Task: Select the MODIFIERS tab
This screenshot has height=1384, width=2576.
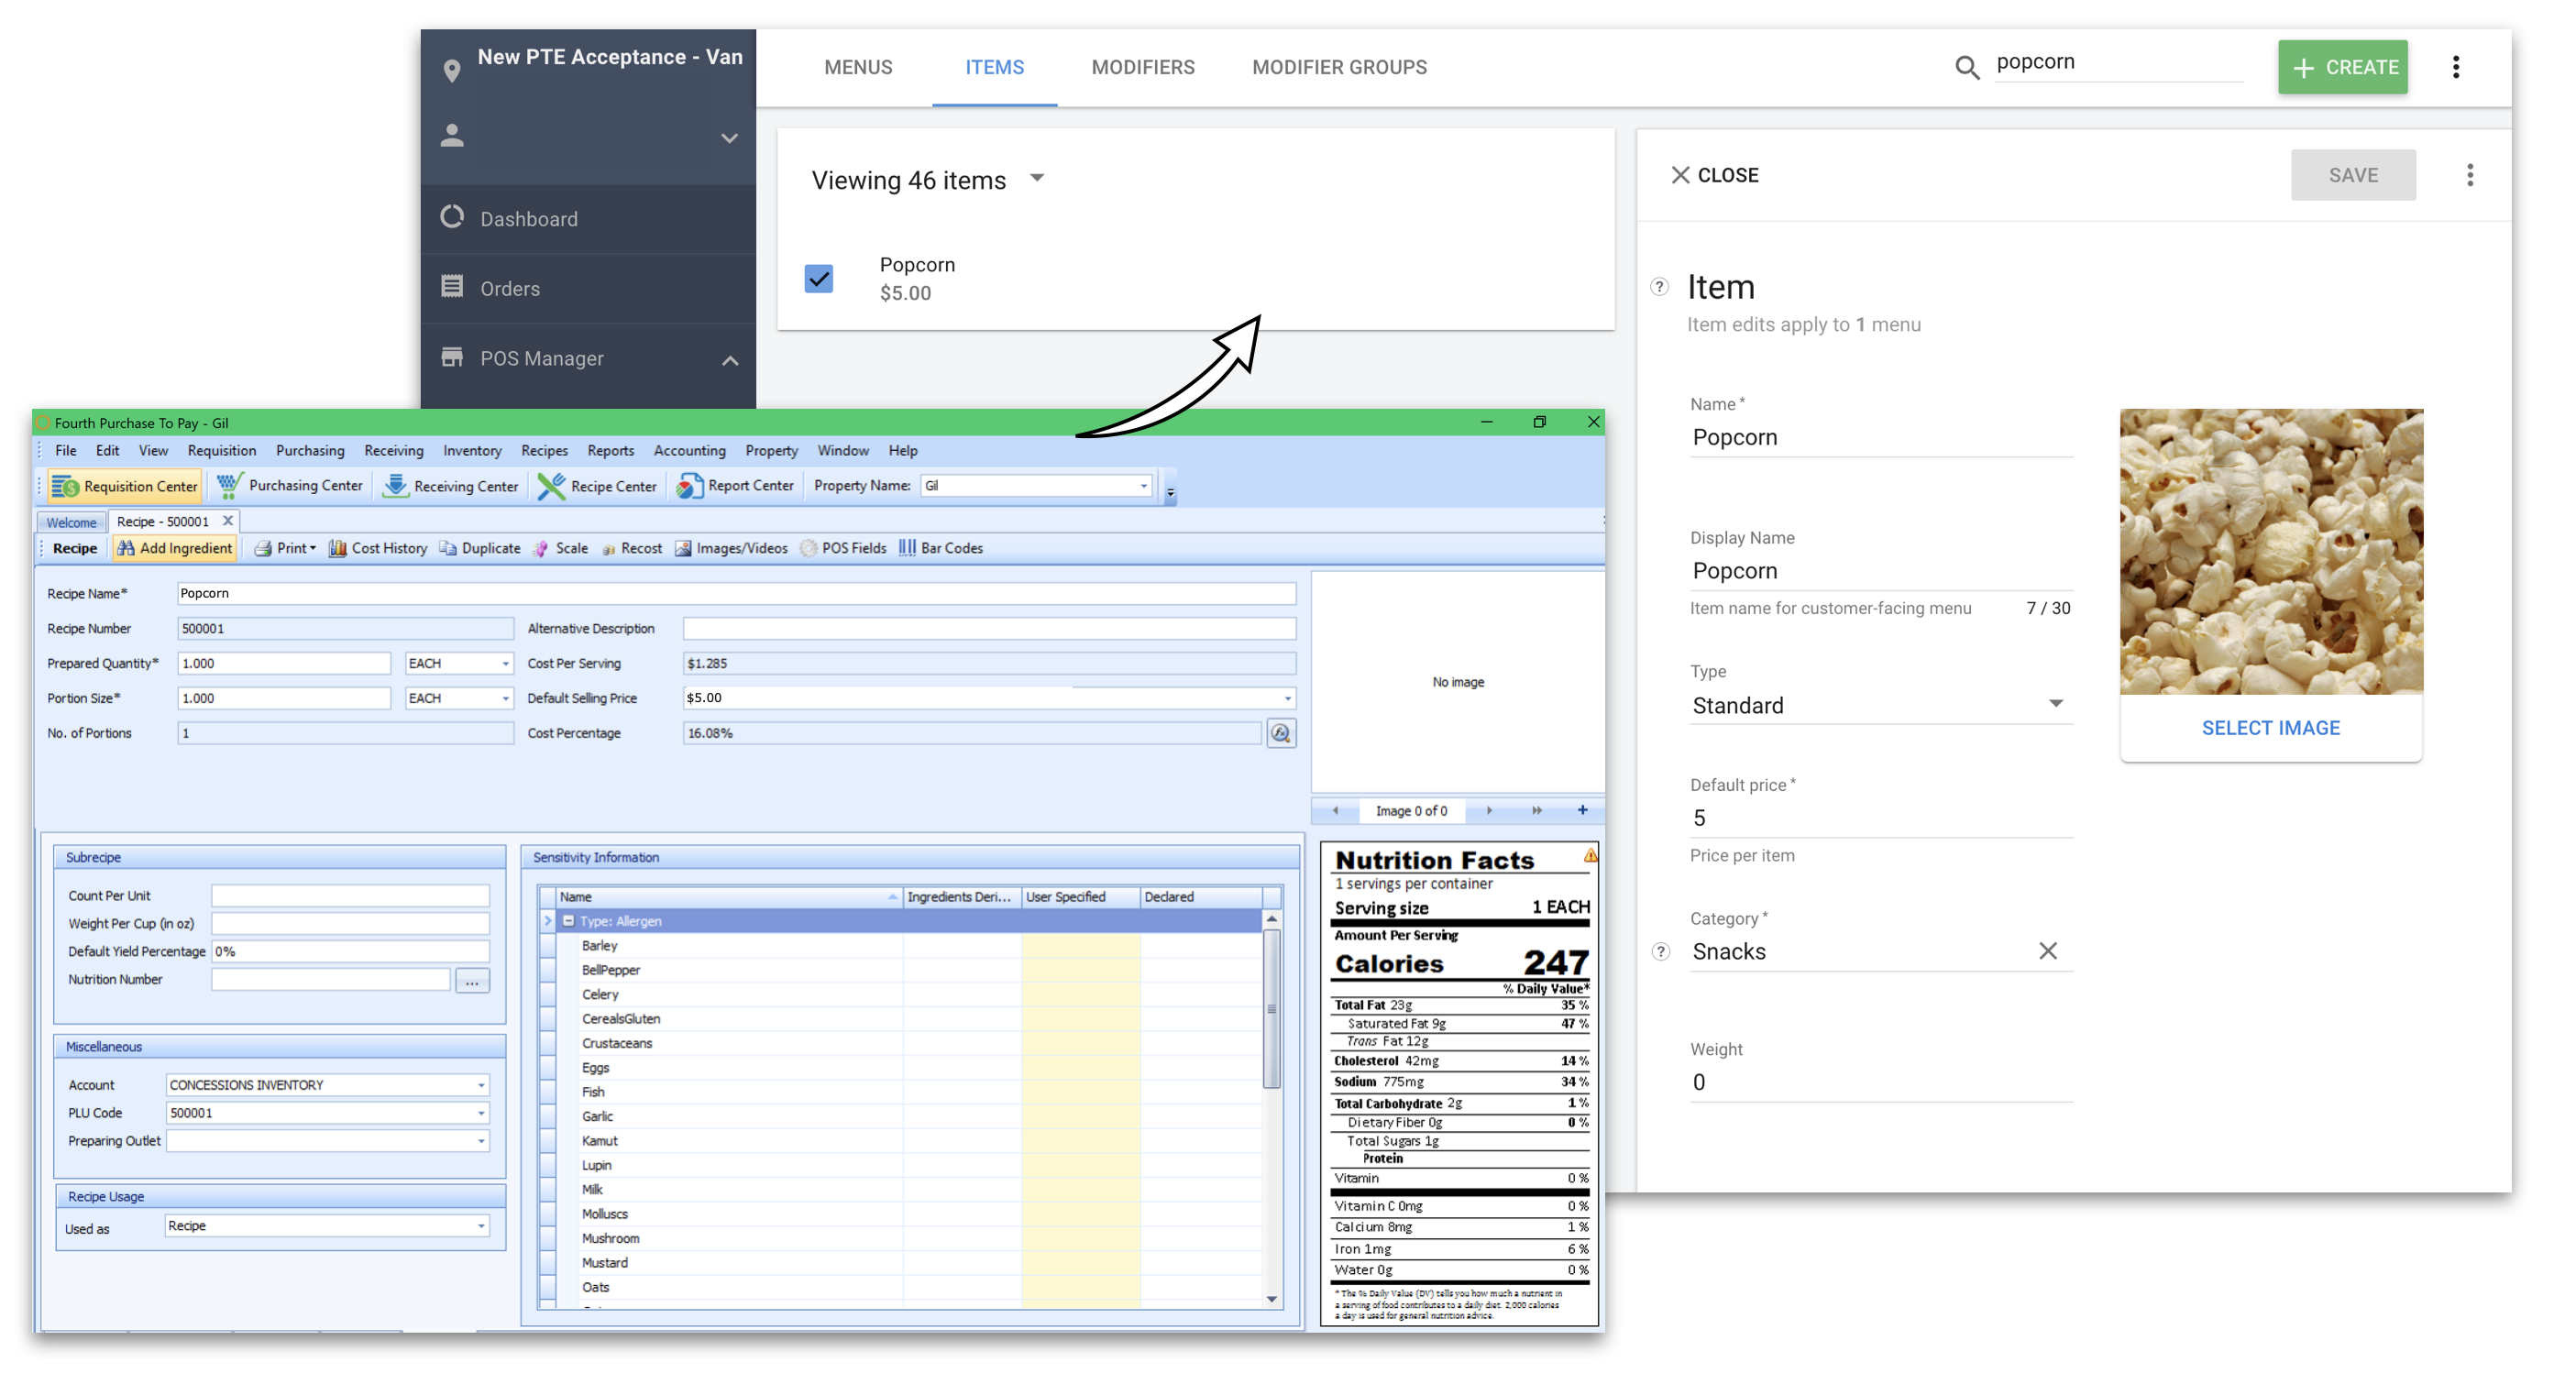Action: coord(1143,68)
